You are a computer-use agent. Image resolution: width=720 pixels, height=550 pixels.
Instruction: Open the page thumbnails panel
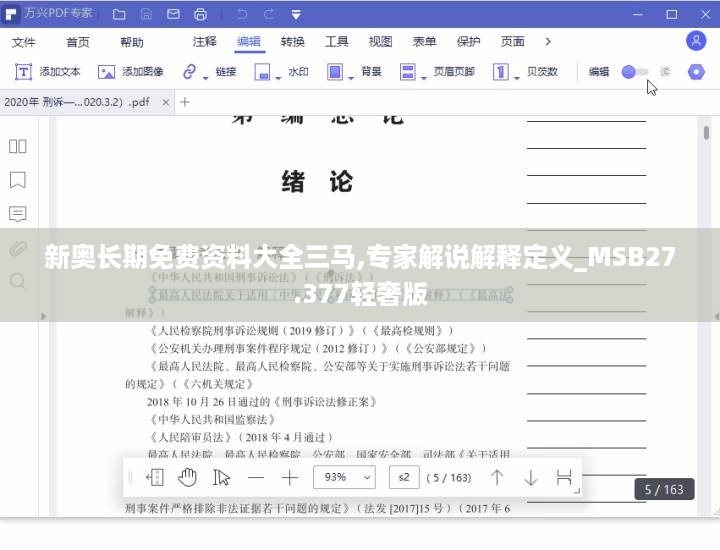tap(17, 146)
